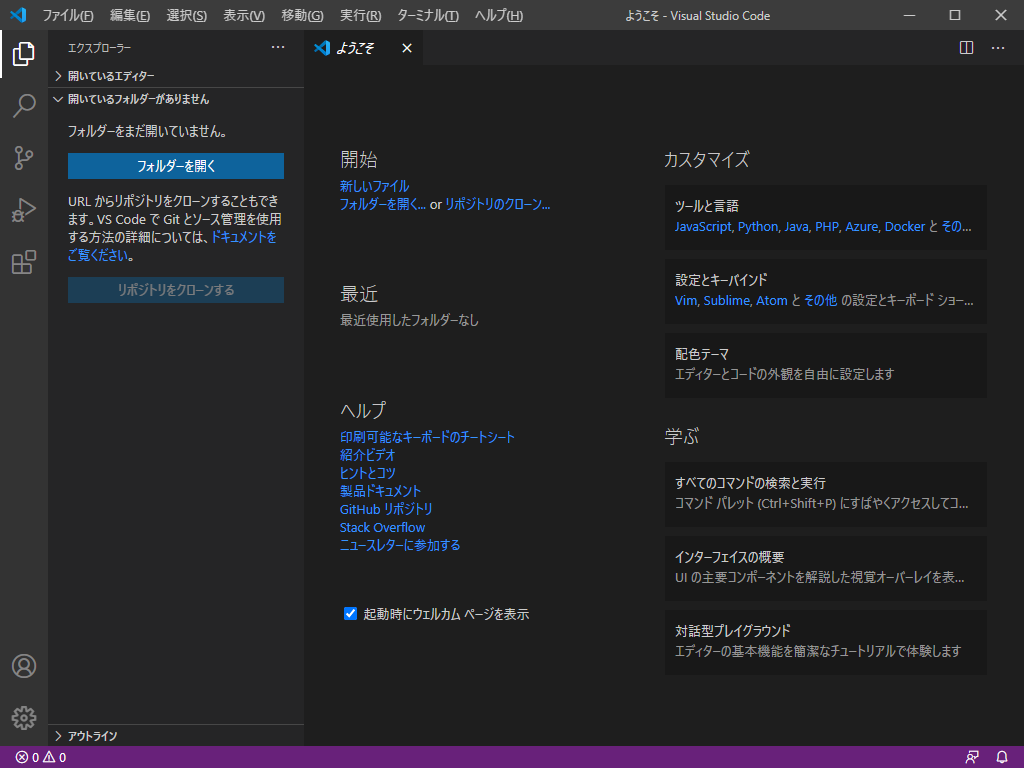This screenshot has width=1024, height=768.
Task: Click 最近使用したフォルダーなし text
Action: pos(409,320)
